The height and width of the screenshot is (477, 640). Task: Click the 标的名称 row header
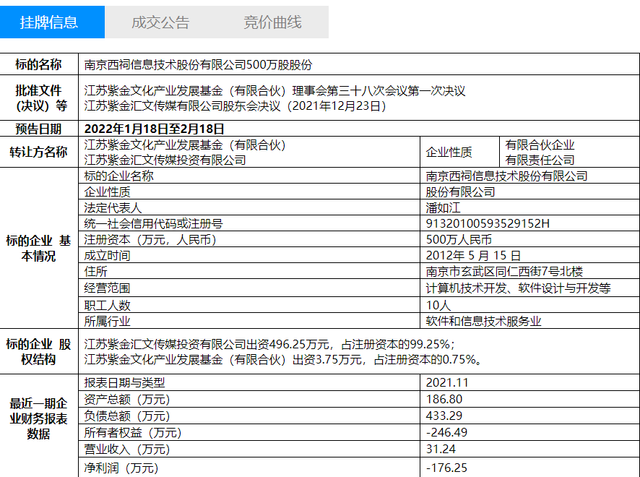coord(38,64)
